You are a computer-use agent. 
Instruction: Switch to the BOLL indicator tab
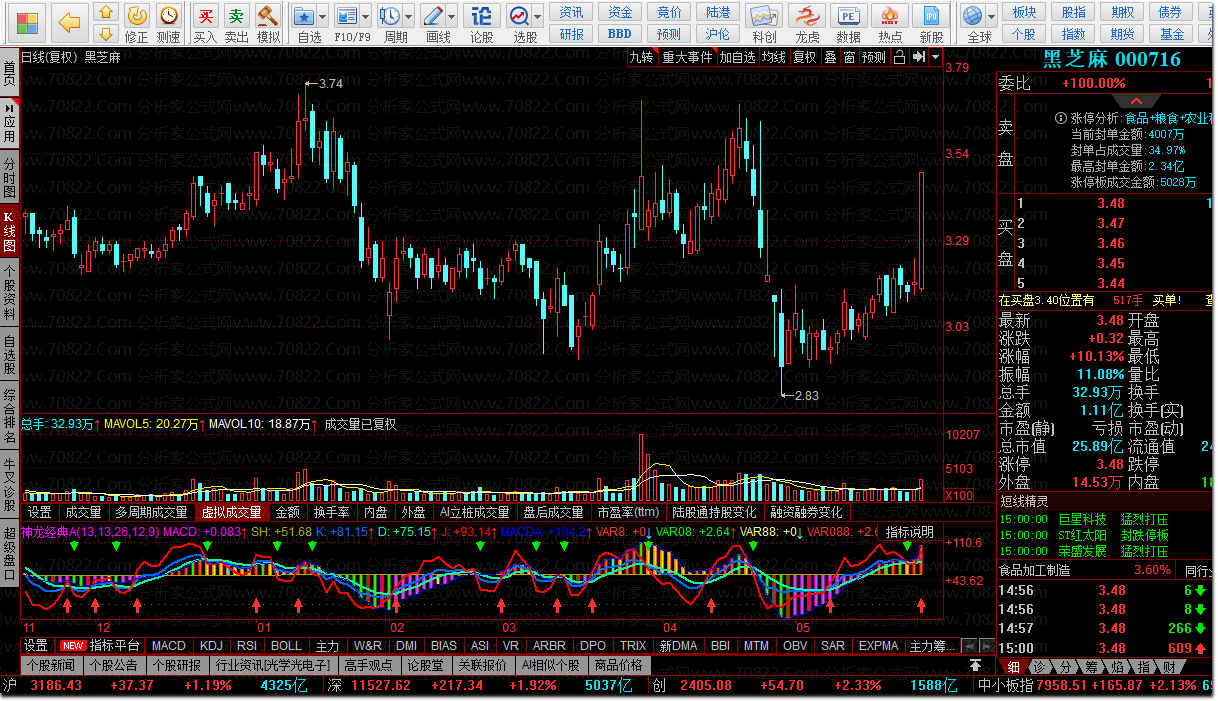(x=287, y=646)
